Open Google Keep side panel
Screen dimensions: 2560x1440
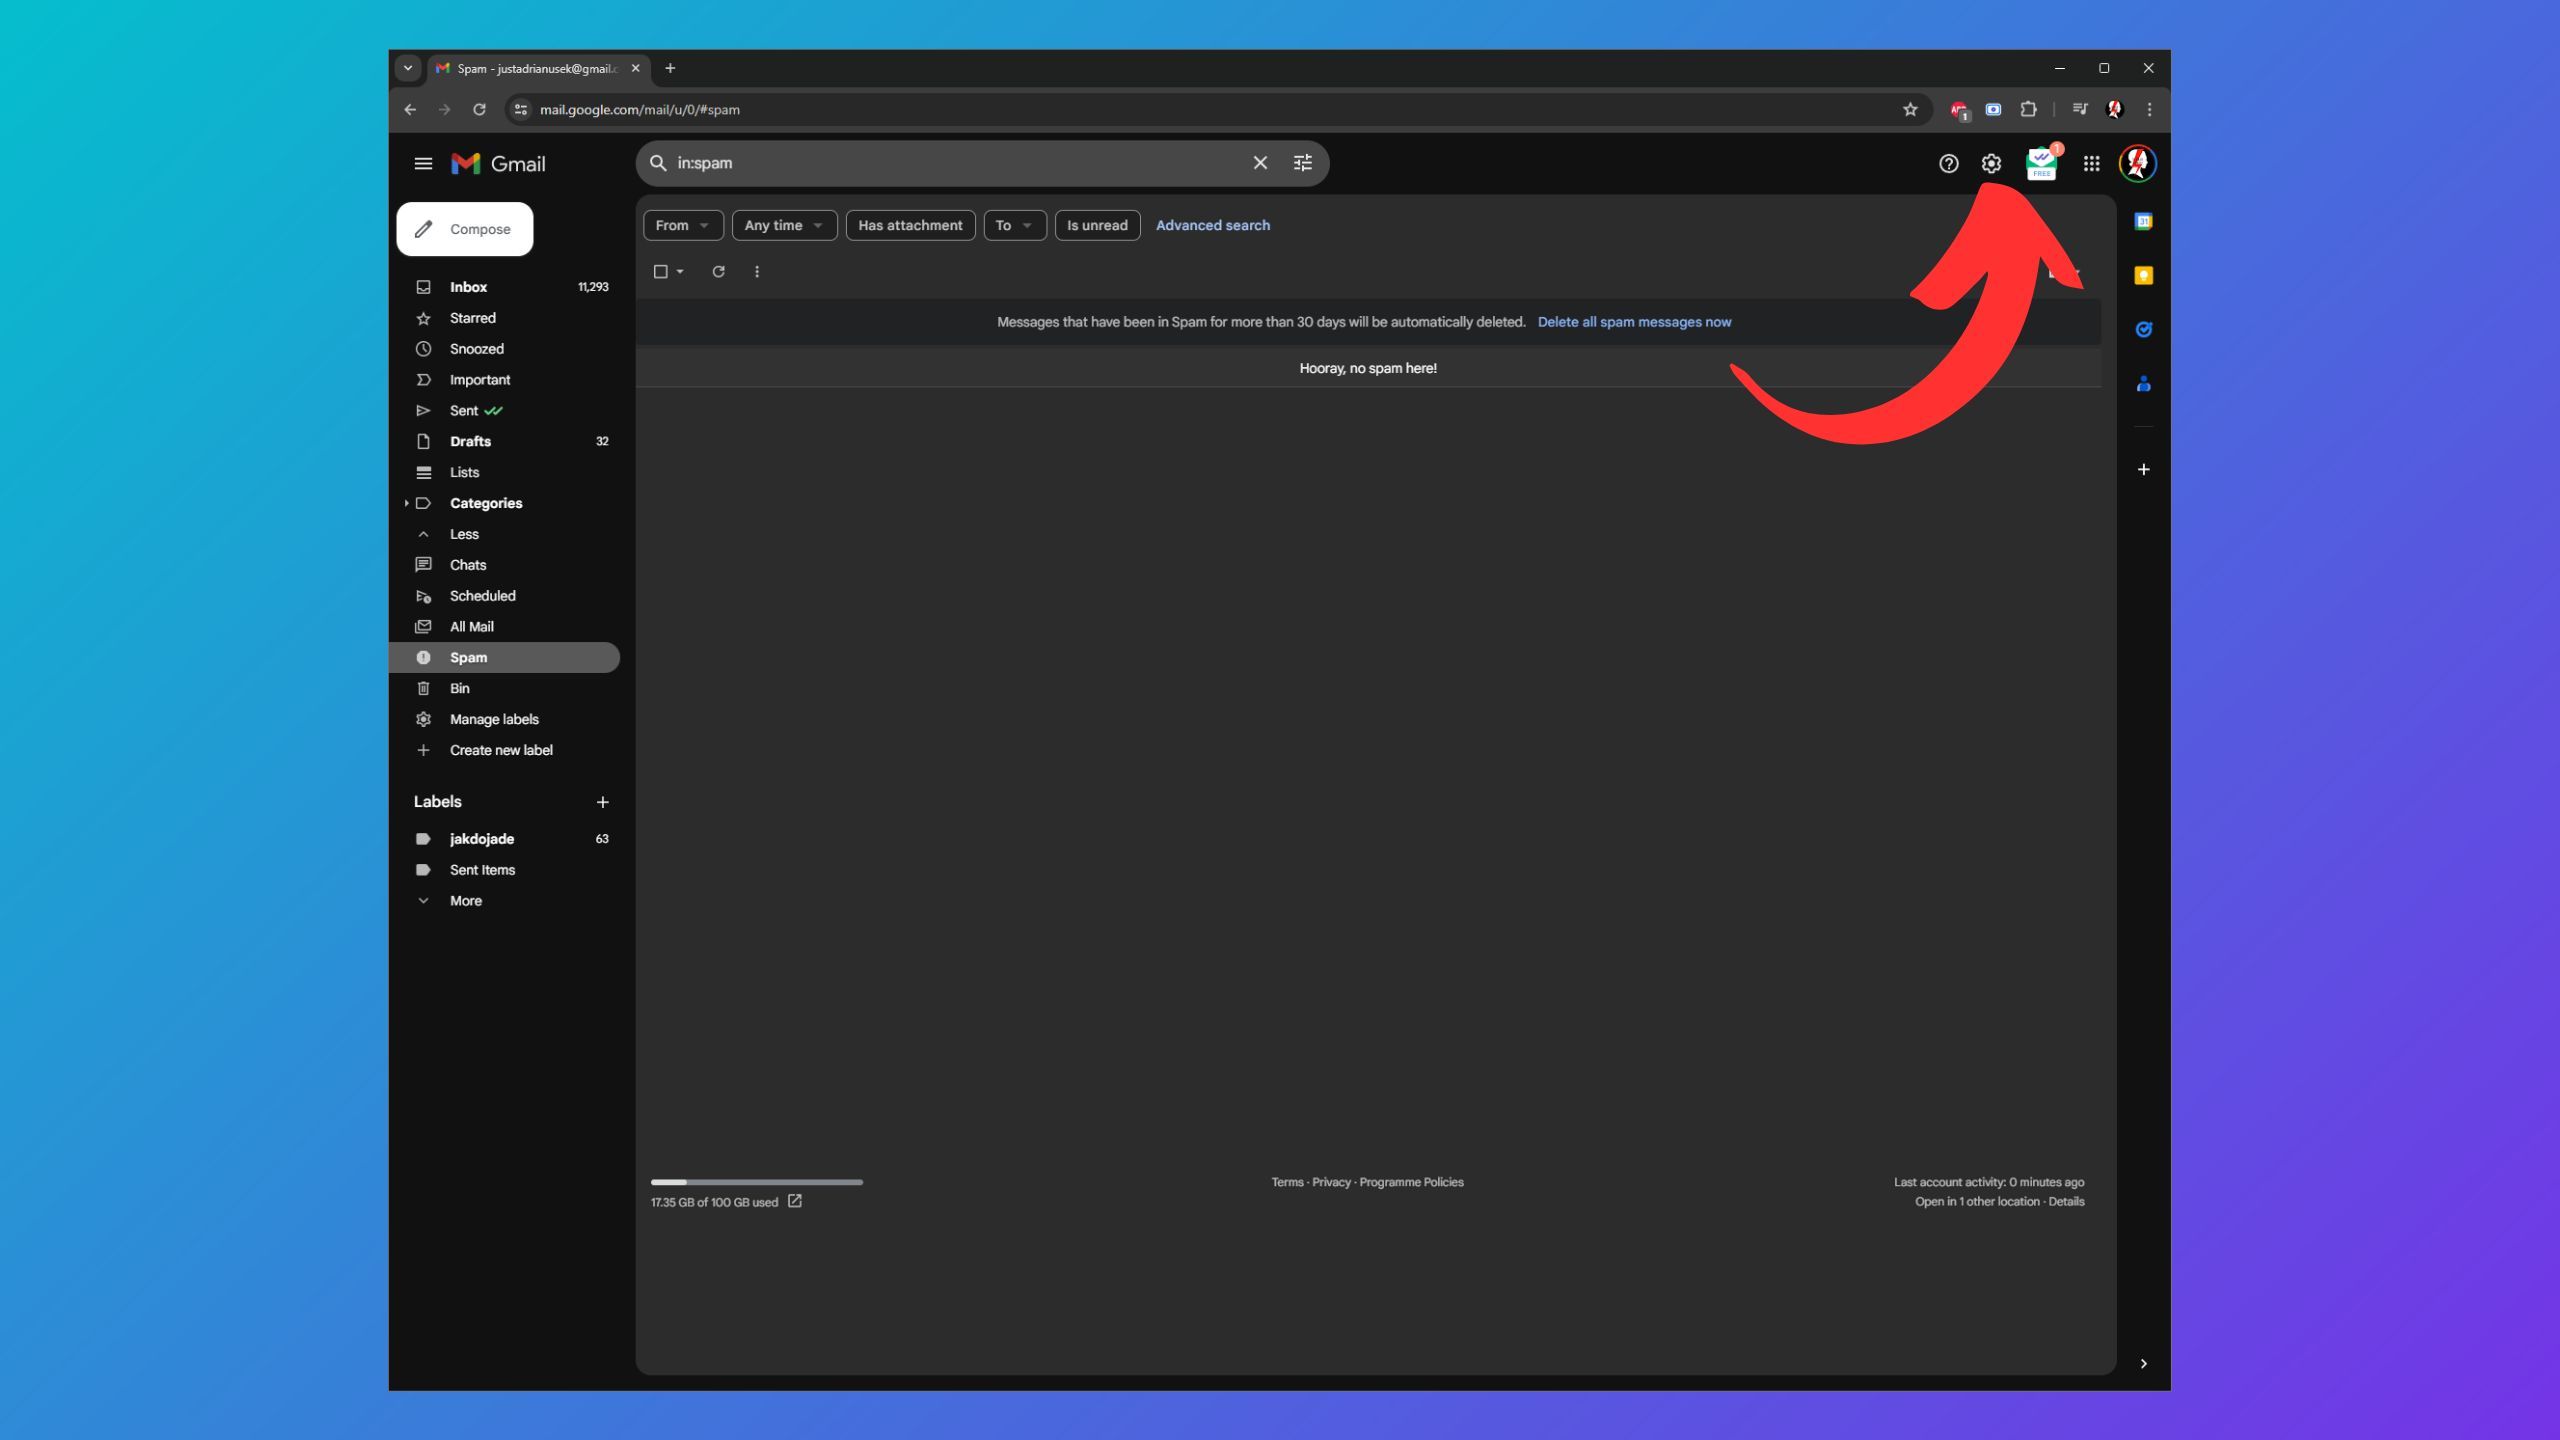coord(2143,276)
